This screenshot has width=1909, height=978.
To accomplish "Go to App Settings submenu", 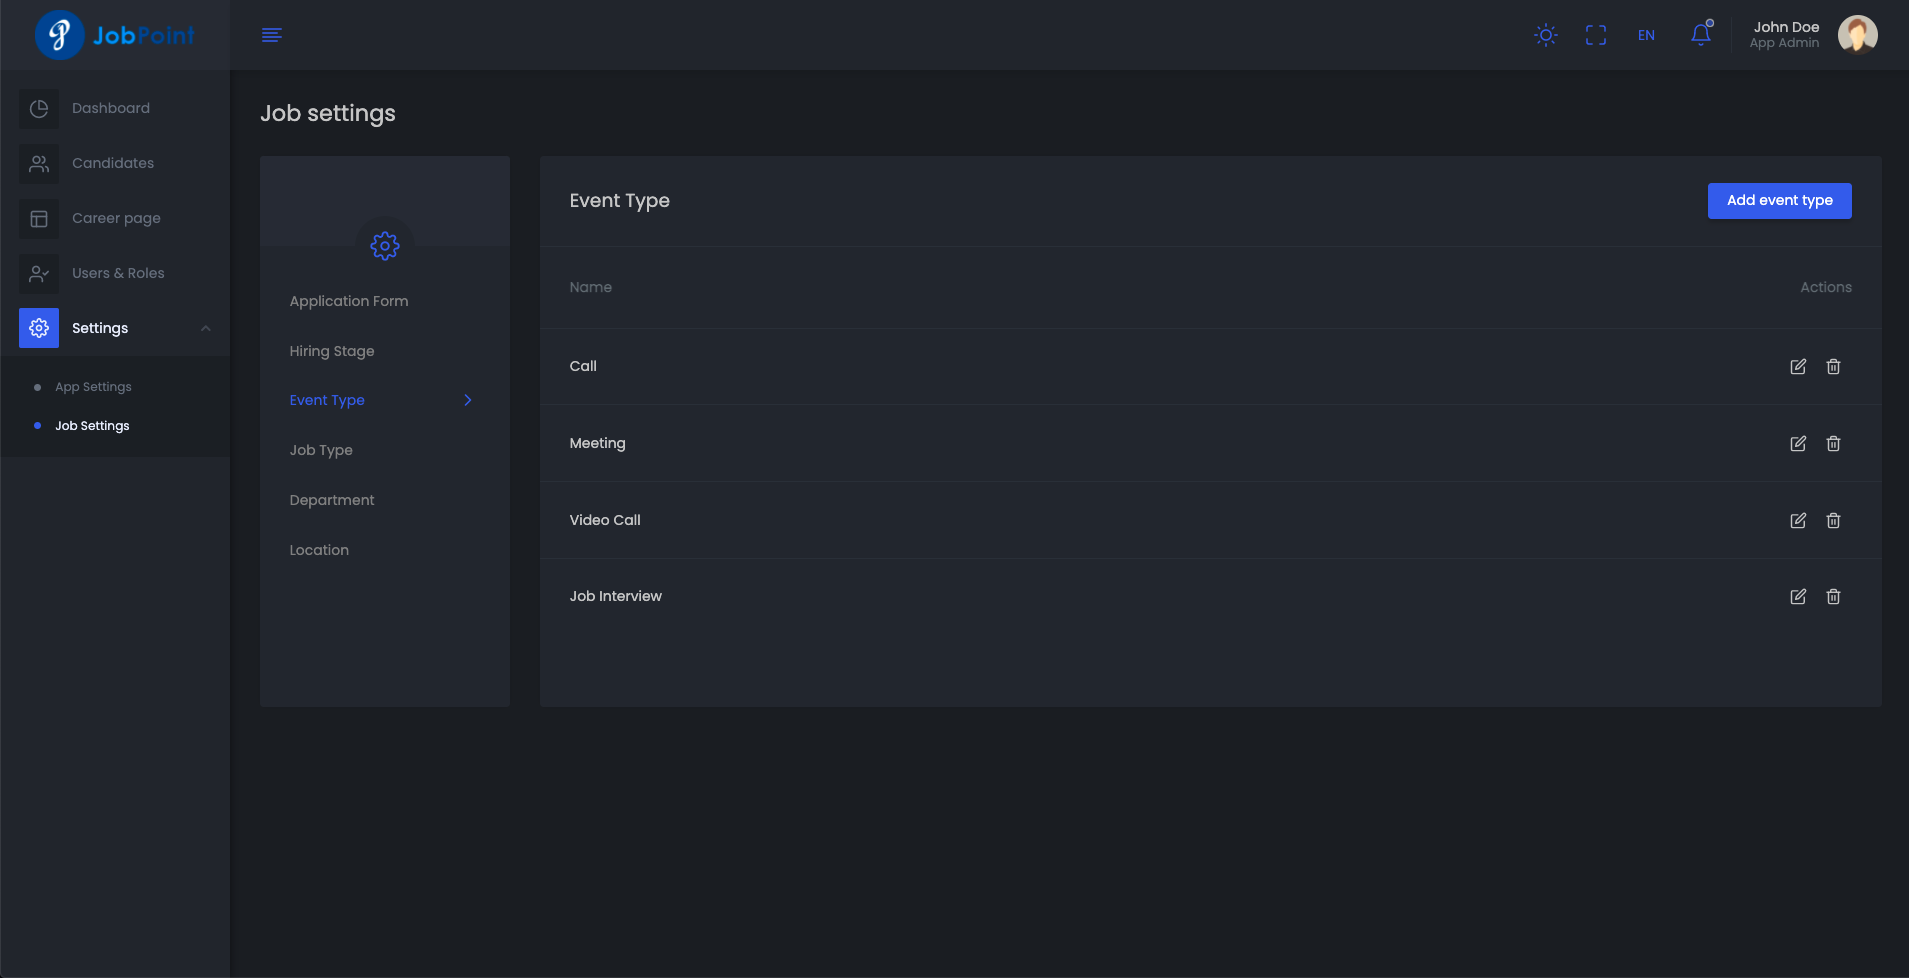I will coord(93,387).
